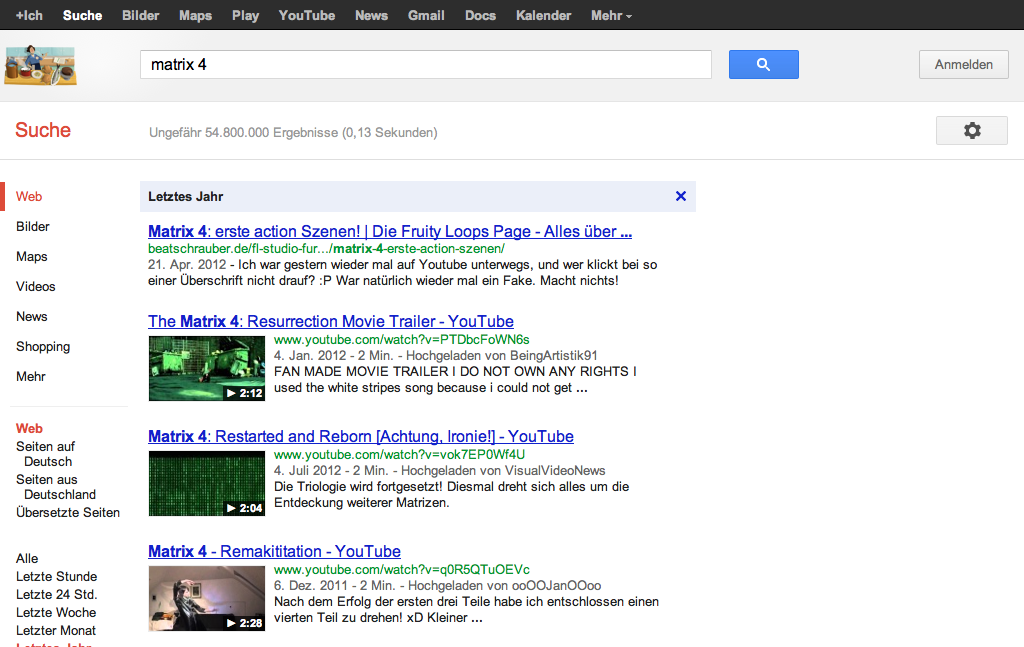Open News in the top navigation bar
The image size is (1024, 647).
(x=372, y=15)
